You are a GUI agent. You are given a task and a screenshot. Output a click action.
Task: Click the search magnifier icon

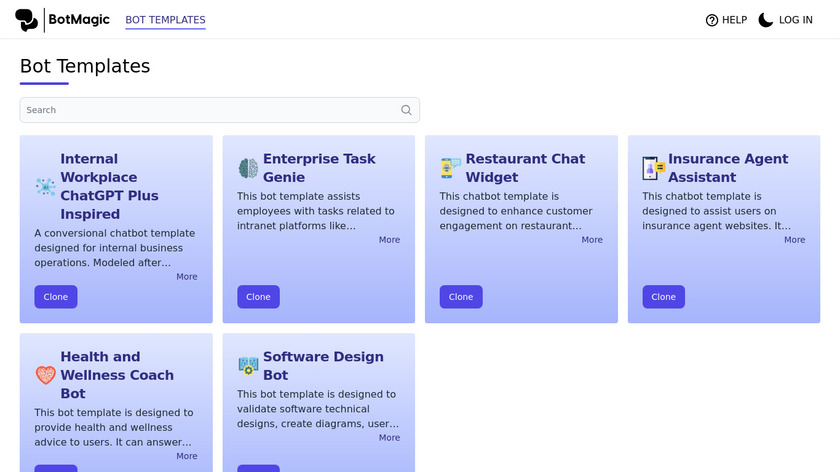(x=406, y=110)
